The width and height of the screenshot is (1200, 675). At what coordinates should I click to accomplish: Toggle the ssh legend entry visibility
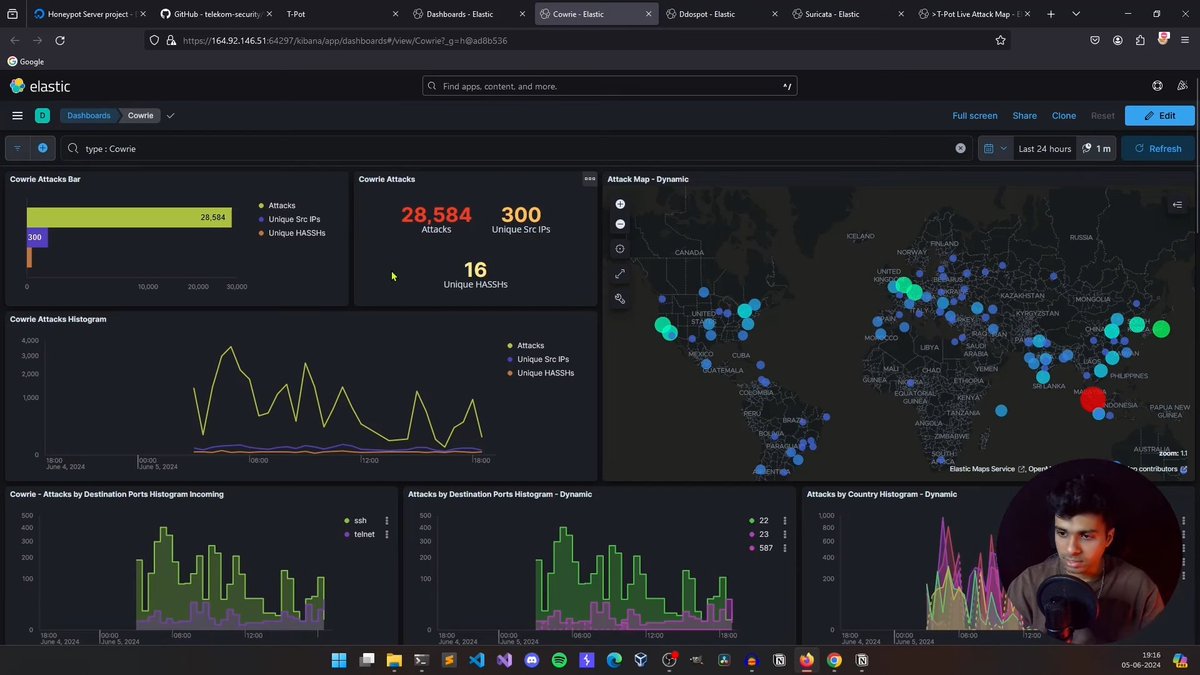pos(360,520)
